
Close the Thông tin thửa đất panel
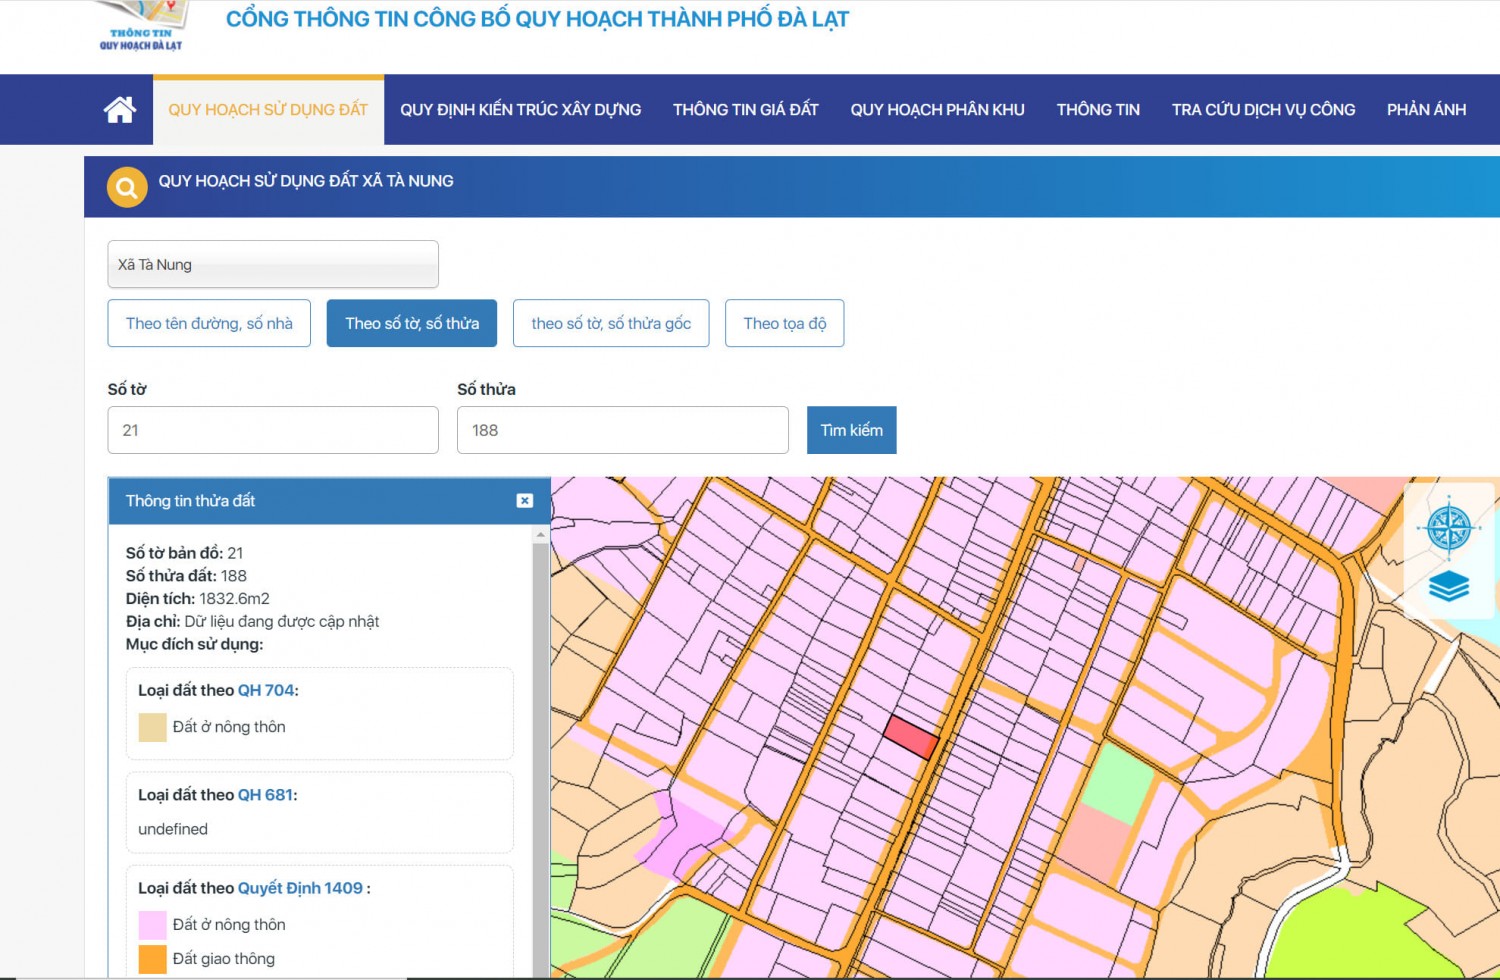524,501
